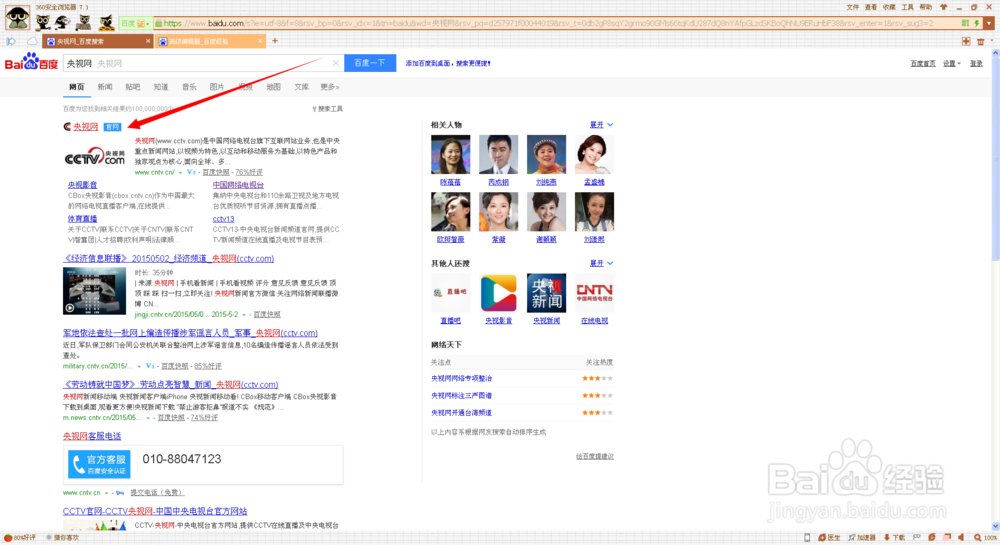This screenshot has height=545, width=1000.
Task: Open the 搜索工具 filter
Action: click(327, 109)
